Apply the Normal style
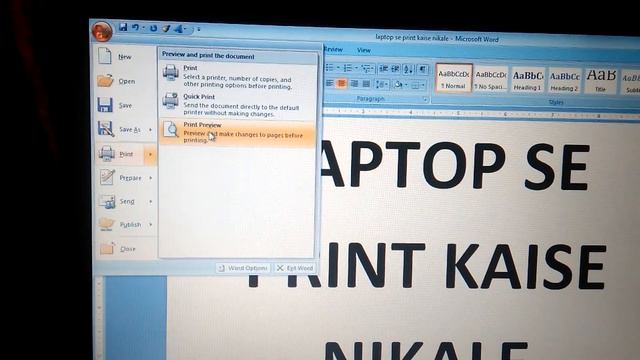The image size is (640, 360). 453,78
